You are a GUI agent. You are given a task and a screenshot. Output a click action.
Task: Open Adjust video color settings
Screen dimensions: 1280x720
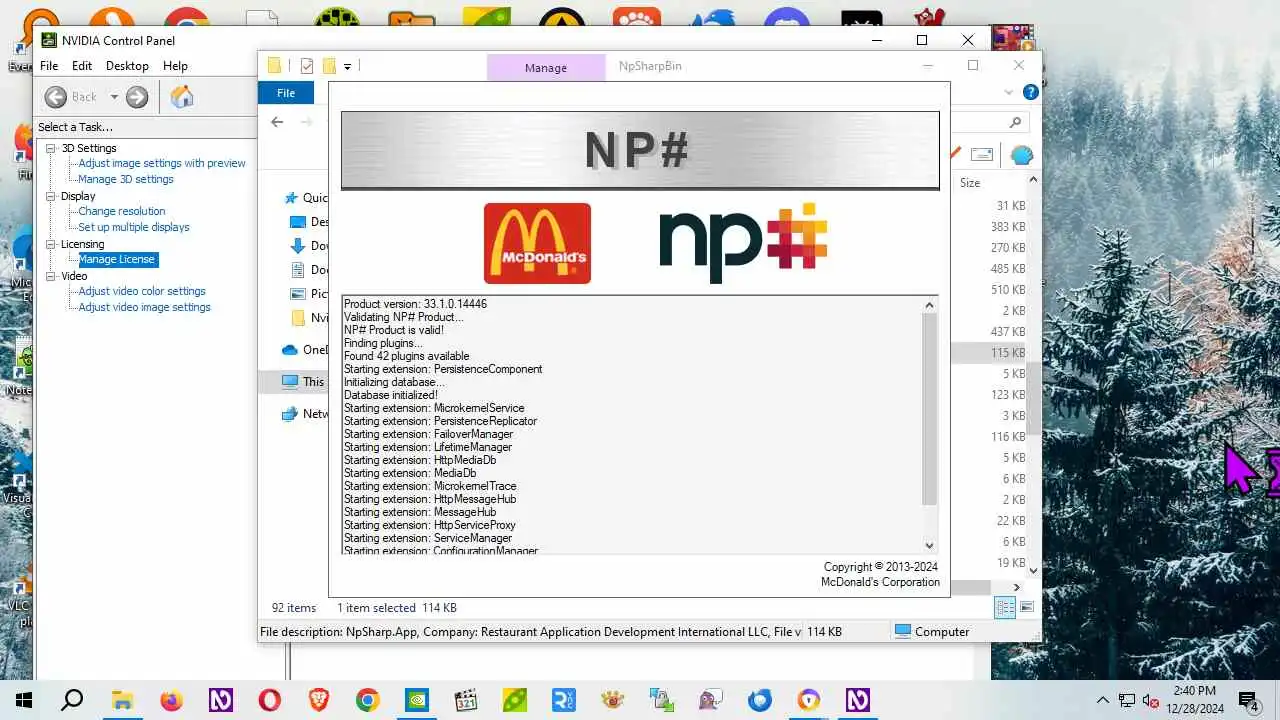tap(142, 291)
